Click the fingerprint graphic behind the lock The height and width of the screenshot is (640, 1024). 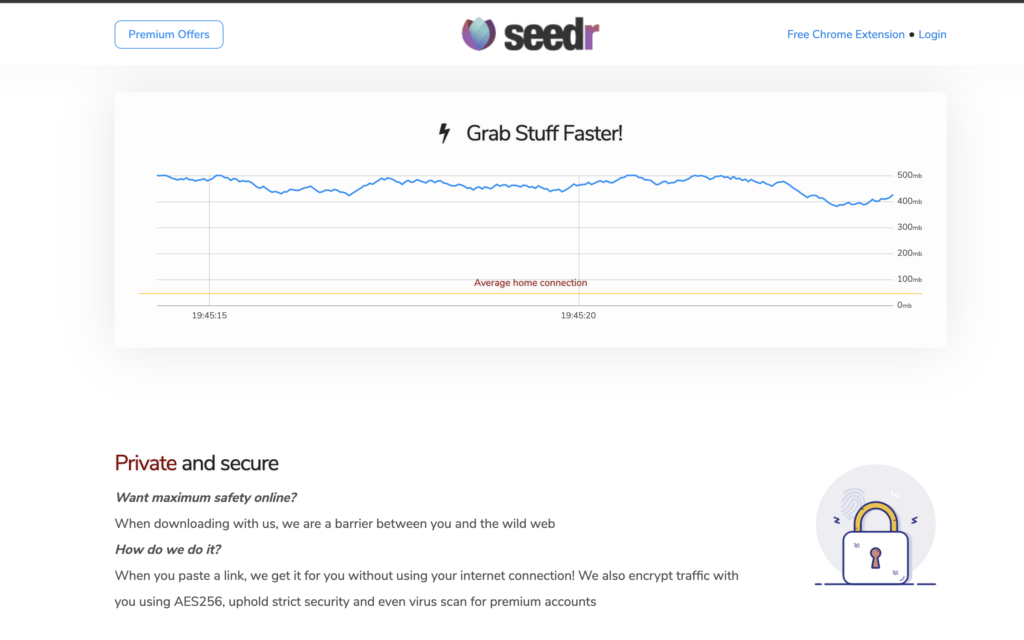[x=853, y=502]
